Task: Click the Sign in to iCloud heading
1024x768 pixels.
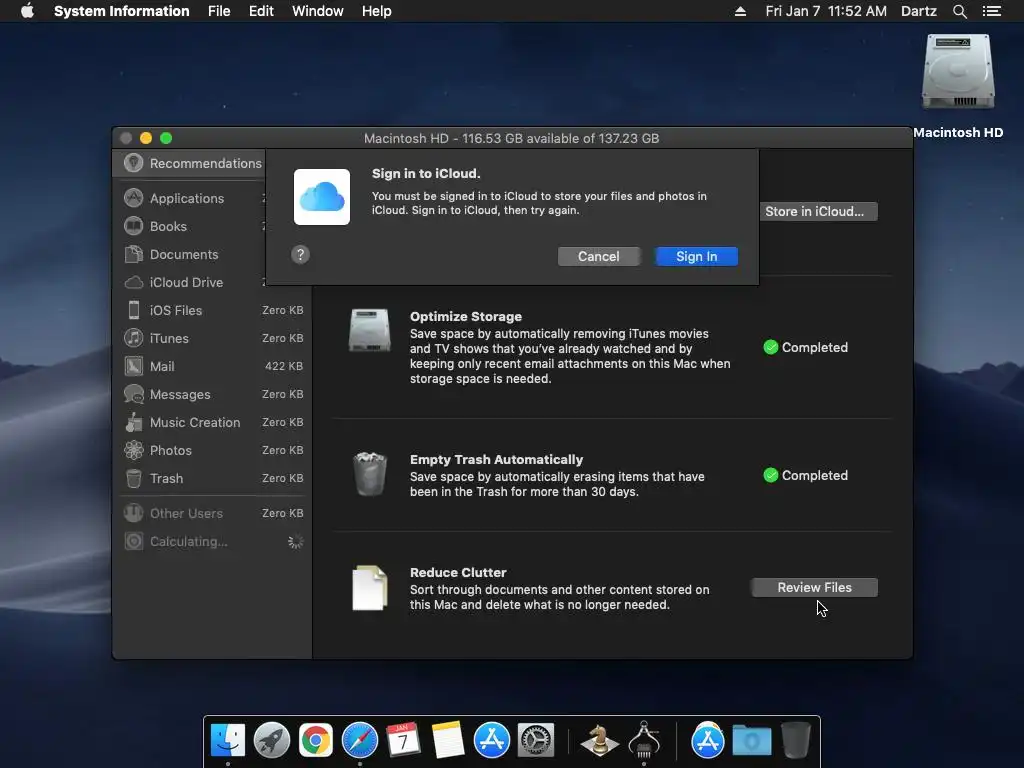Action: tap(426, 174)
